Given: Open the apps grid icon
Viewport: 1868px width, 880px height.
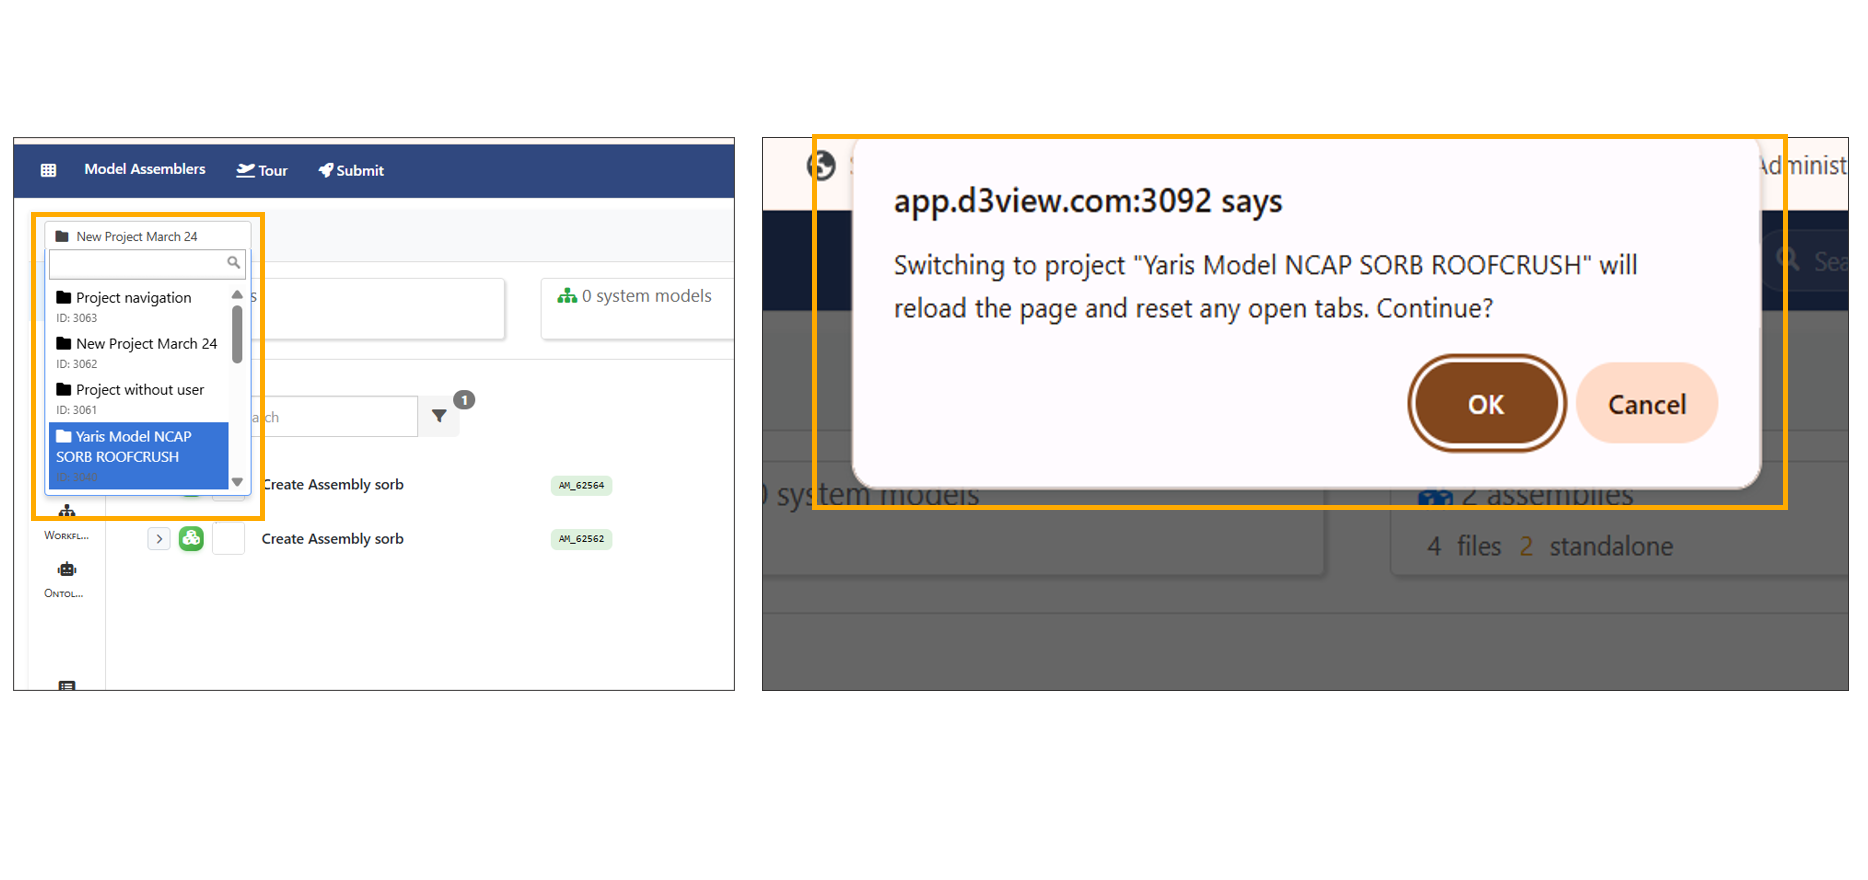Looking at the screenshot, I should [48, 170].
